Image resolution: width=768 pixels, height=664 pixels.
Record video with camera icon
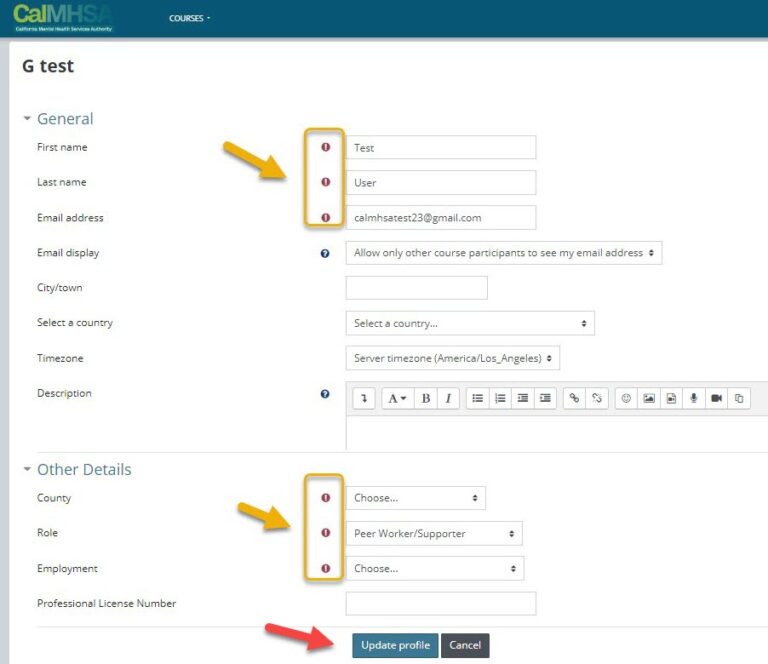point(716,398)
